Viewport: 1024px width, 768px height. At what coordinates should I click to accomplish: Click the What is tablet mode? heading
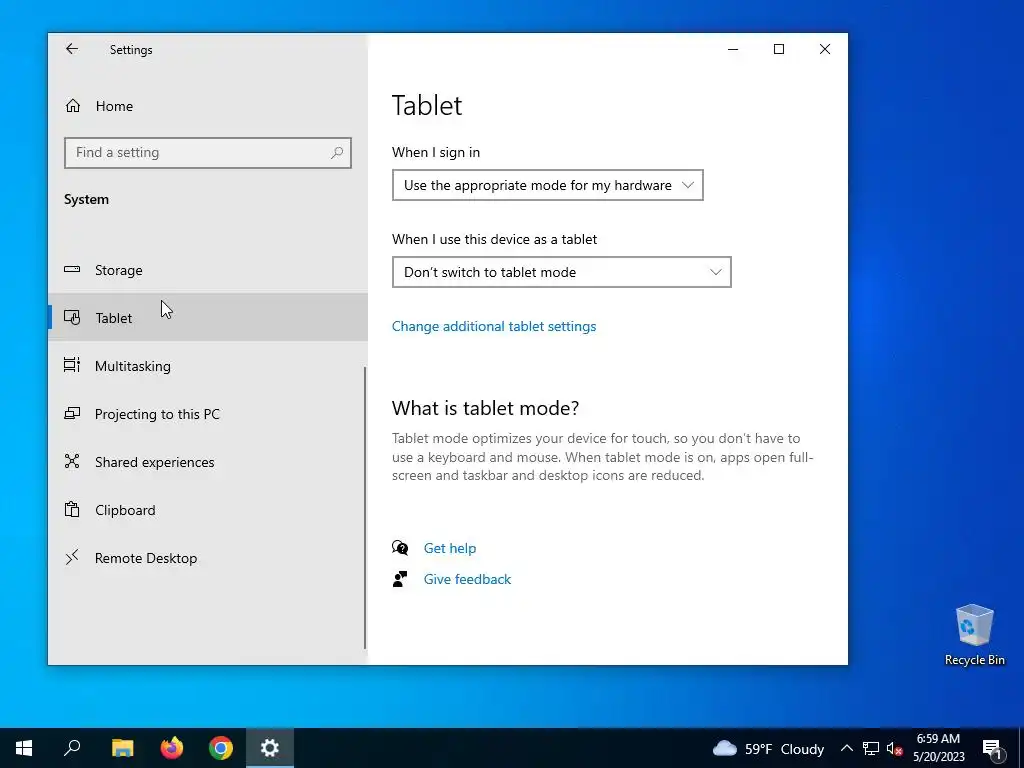(485, 408)
